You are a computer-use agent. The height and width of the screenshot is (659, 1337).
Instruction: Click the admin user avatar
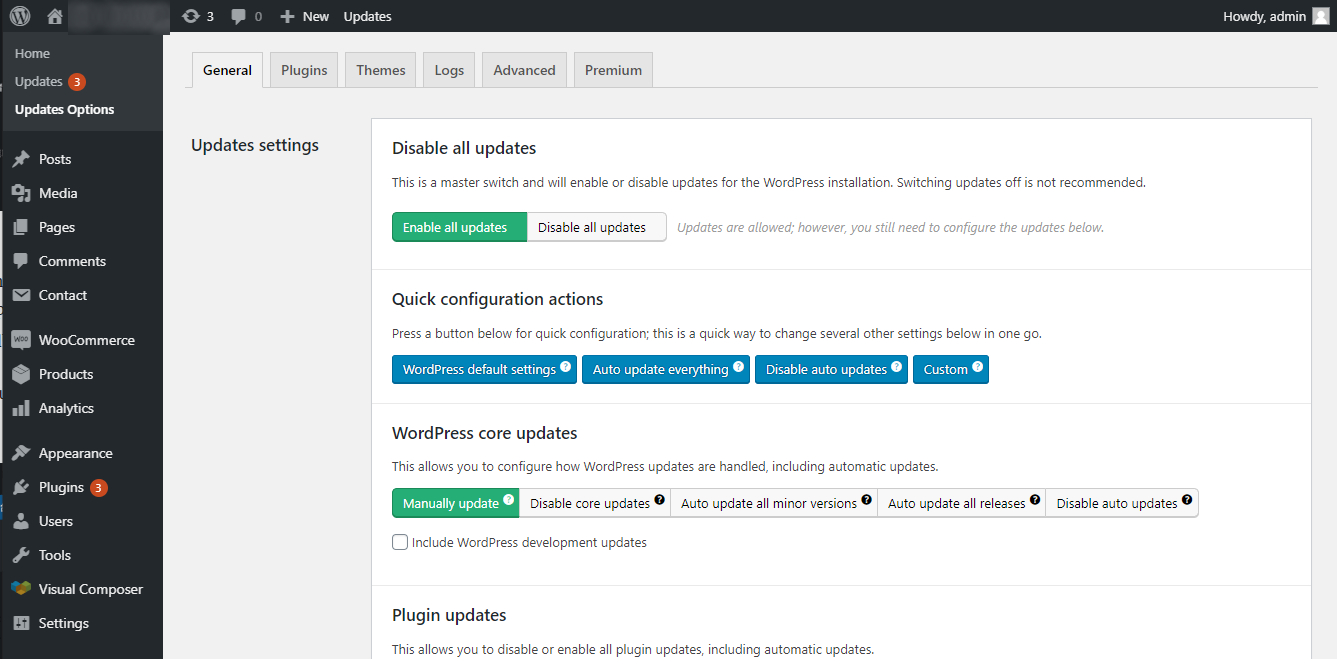pyautogui.click(x=1320, y=16)
